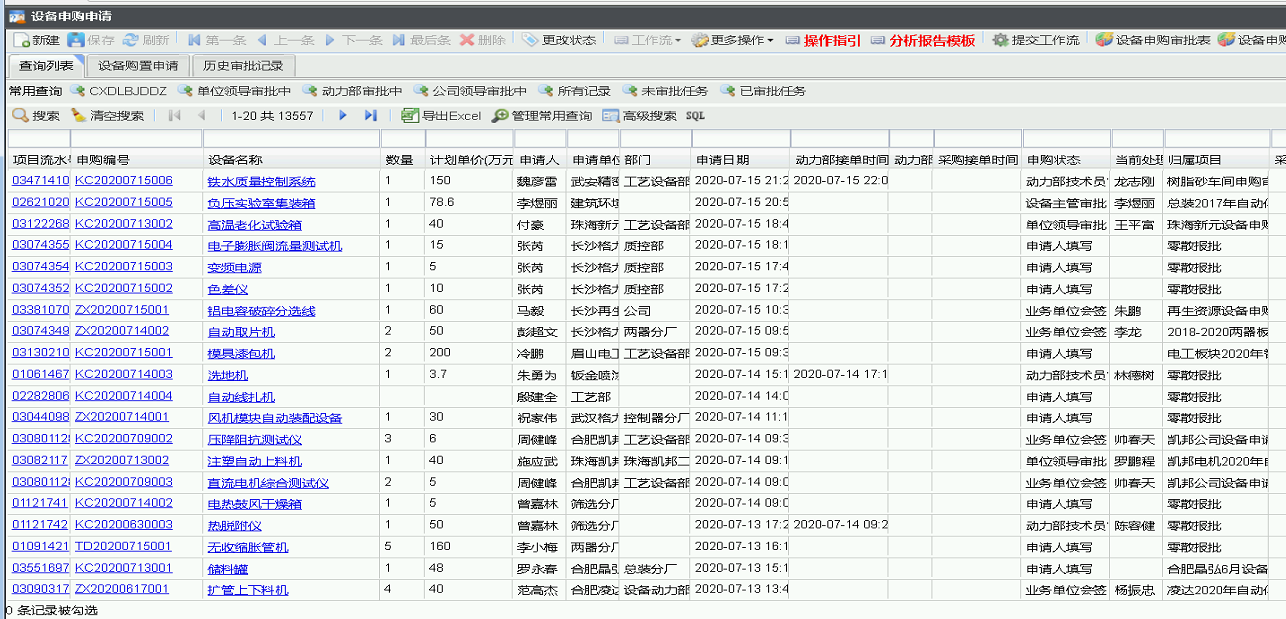Open the 洗地机 device link
The height and width of the screenshot is (619, 1286).
[227, 375]
